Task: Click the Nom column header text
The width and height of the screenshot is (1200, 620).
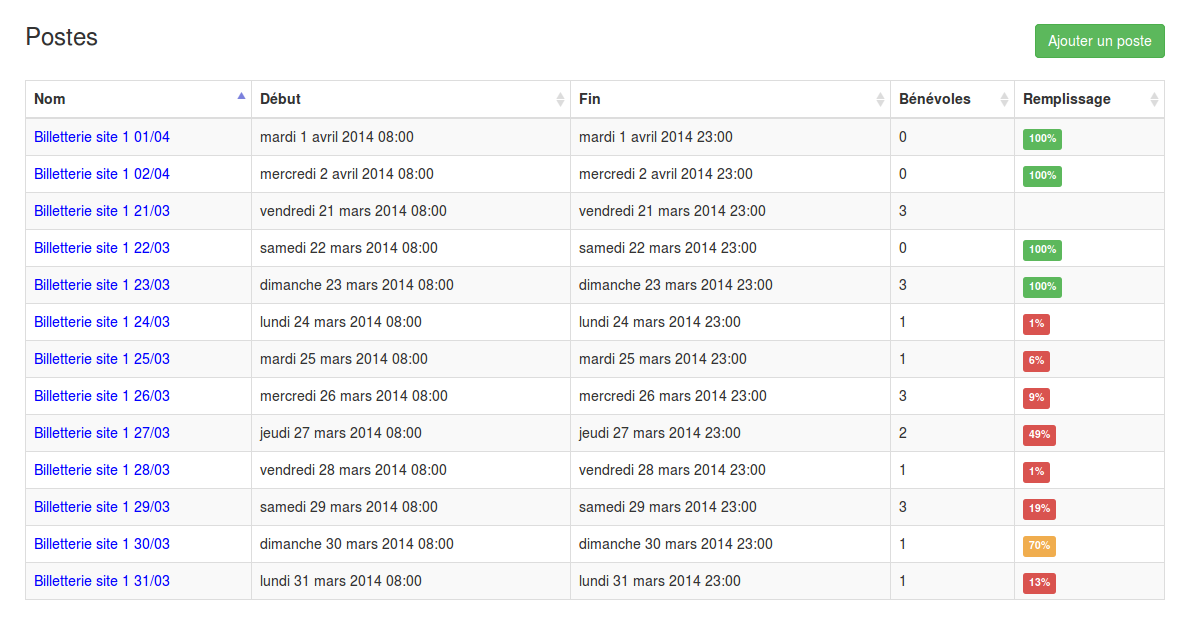Action: [x=50, y=99]
